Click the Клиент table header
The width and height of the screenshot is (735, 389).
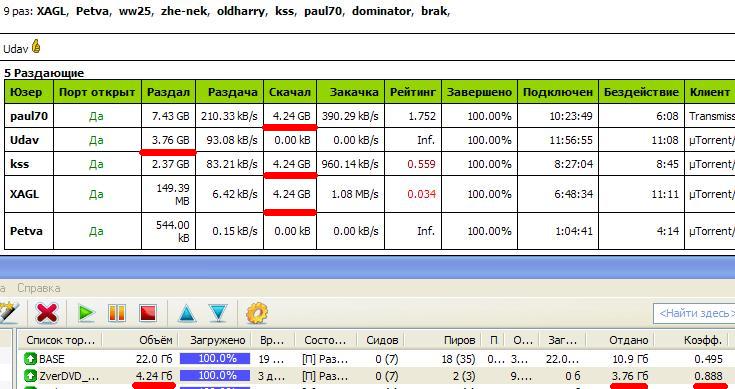(710, 92)
